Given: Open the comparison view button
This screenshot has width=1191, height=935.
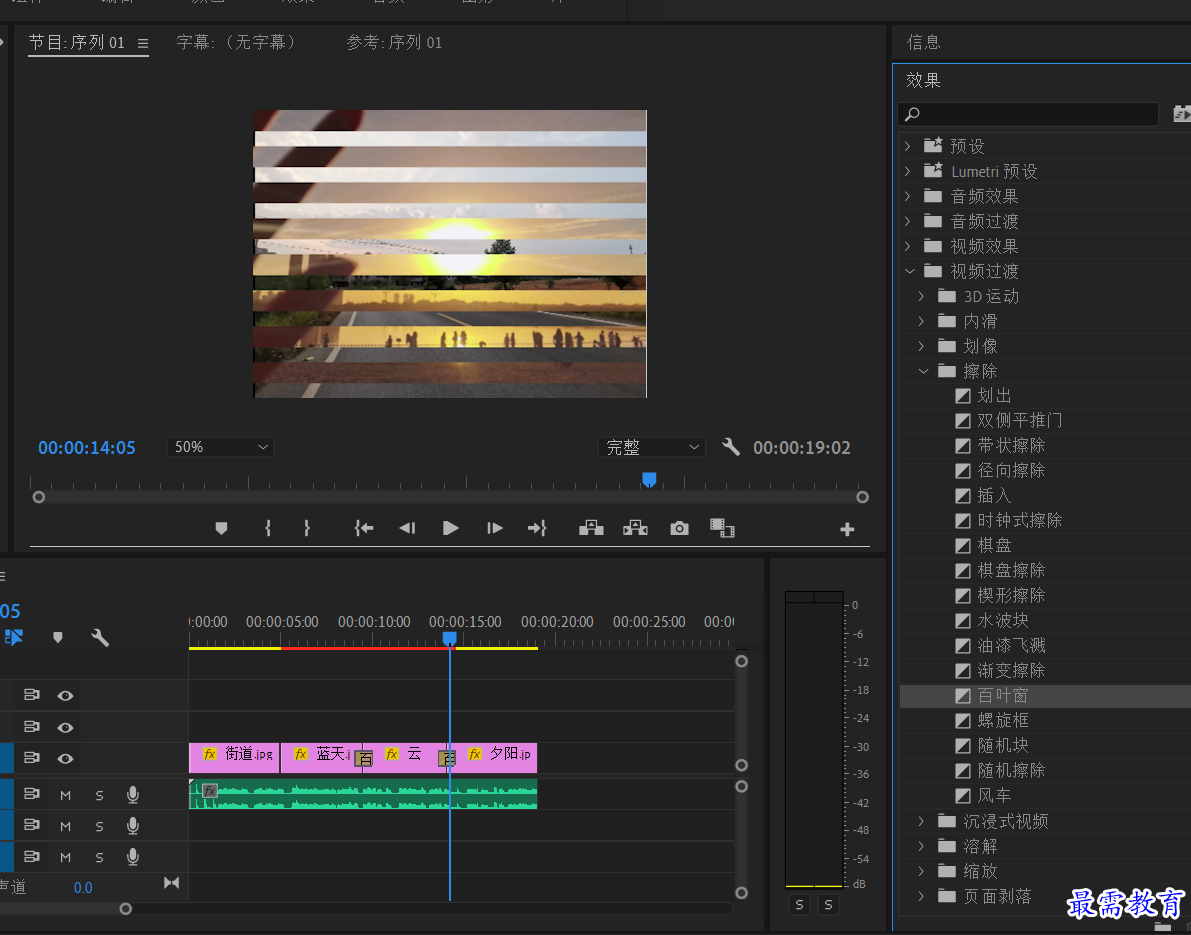Looking at the screenshot, I should pyautogui.click(x=722, y=528).
